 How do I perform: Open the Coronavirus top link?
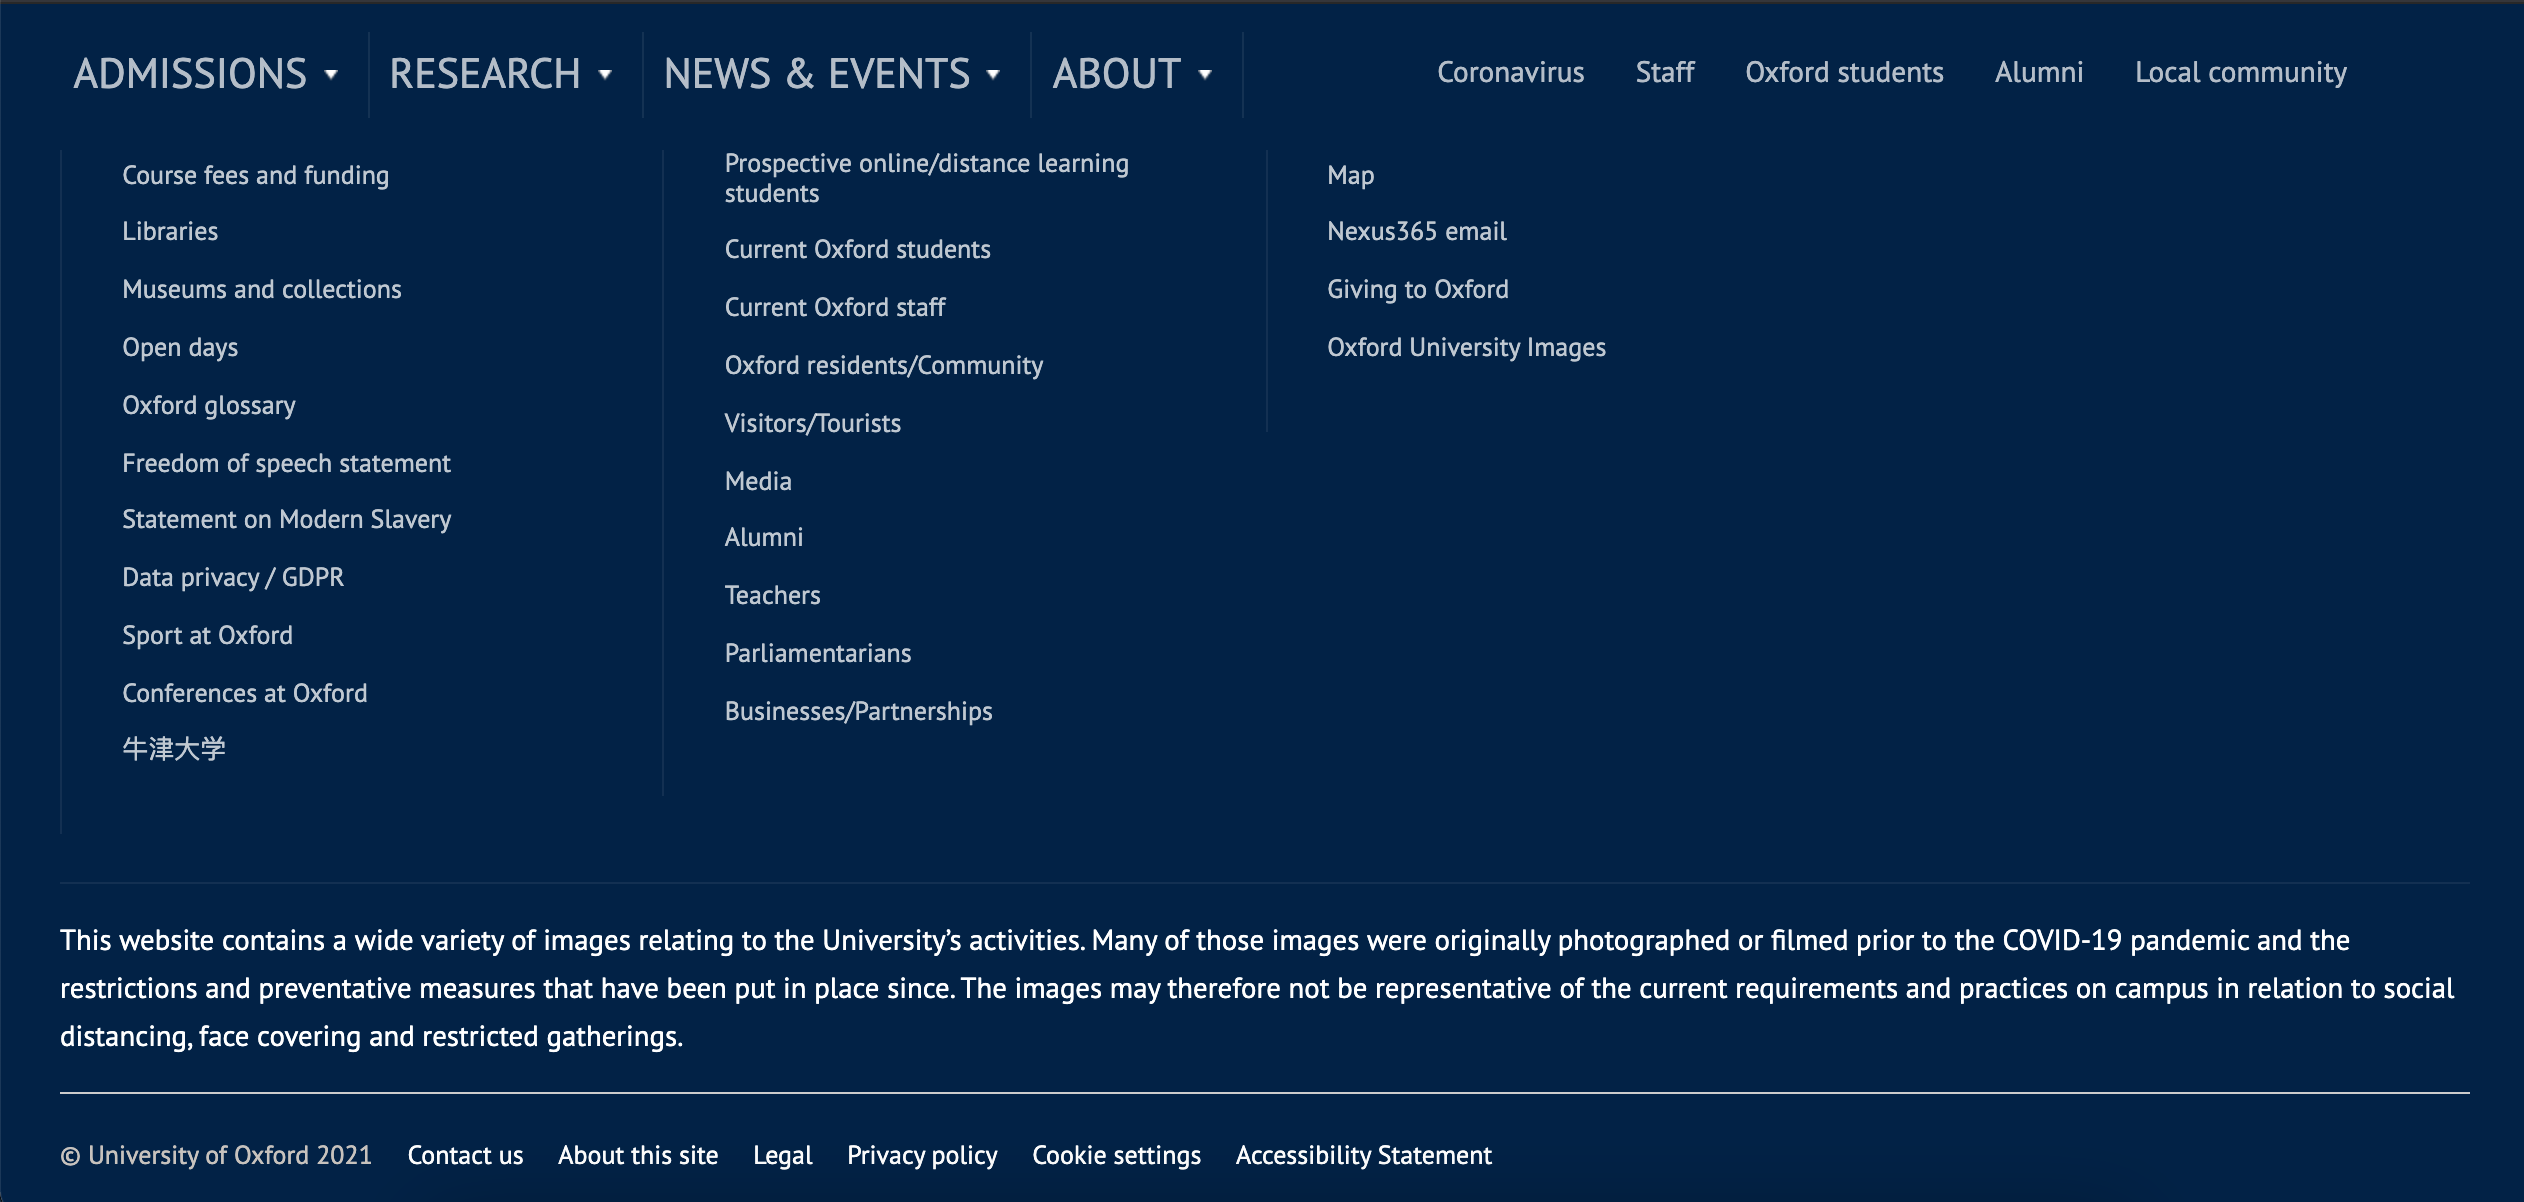coord(1510,73)
